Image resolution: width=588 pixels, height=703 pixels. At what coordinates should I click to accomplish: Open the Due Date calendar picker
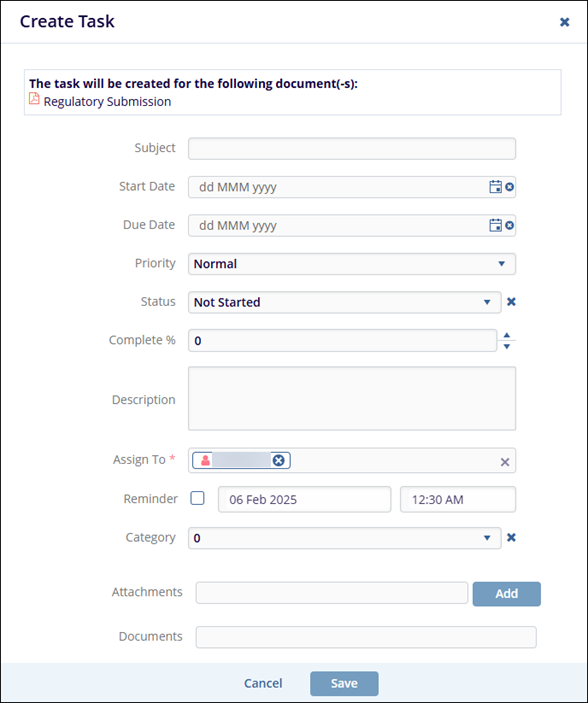(495, 225)
